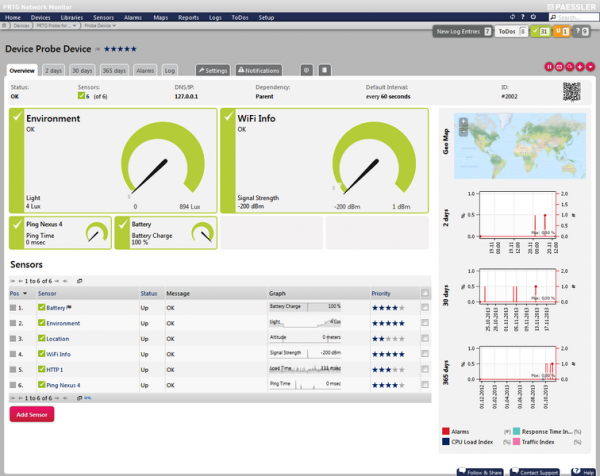
Task: Click first page arrow above sensor table
Action: 13,281
